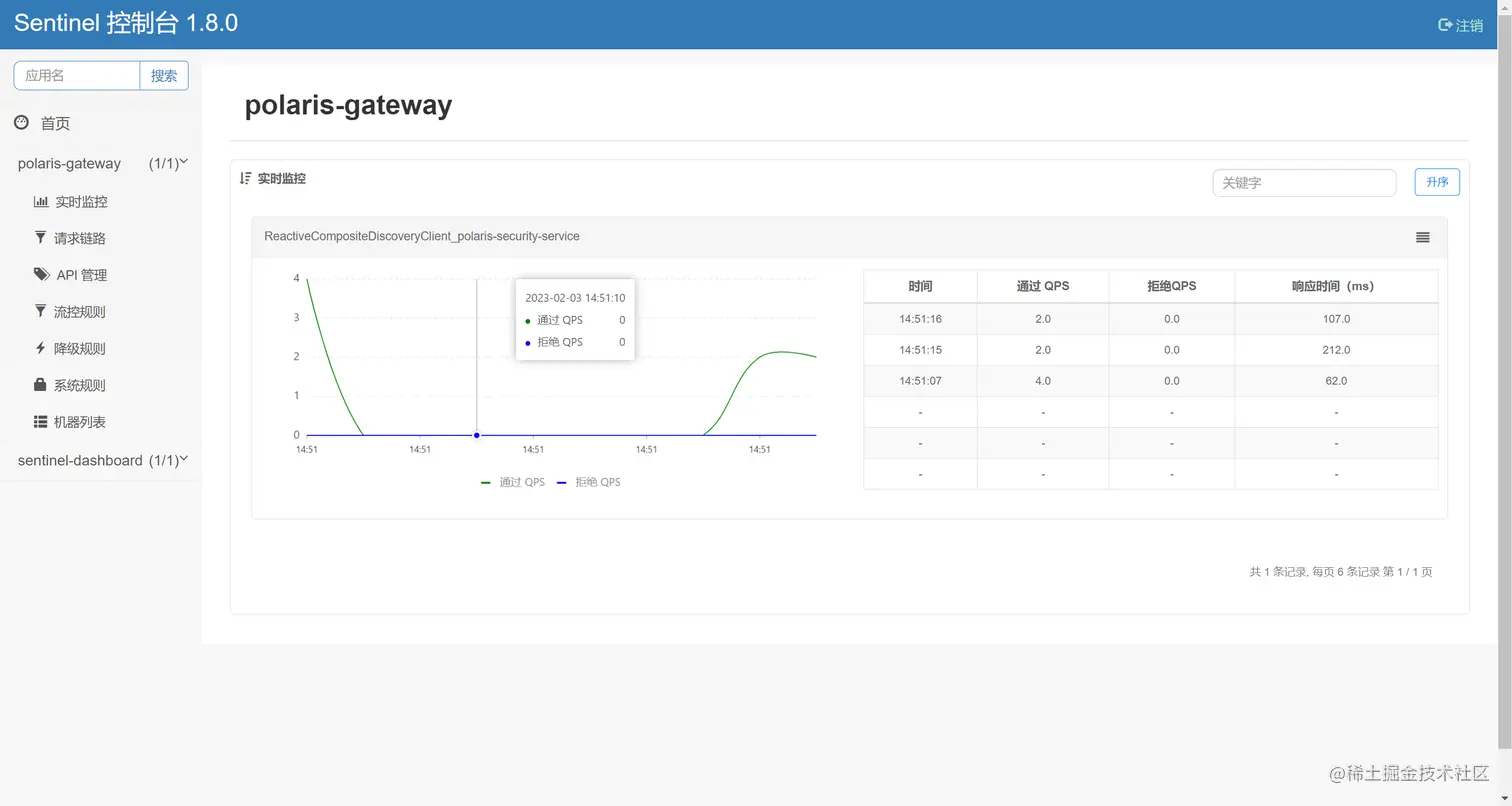Click the ReactiveCompositeDiscoveryClient_polaris-security-service resource name
Viewport: 1512px width, 806px height.
pyautogui.click(x=422, y=236)
